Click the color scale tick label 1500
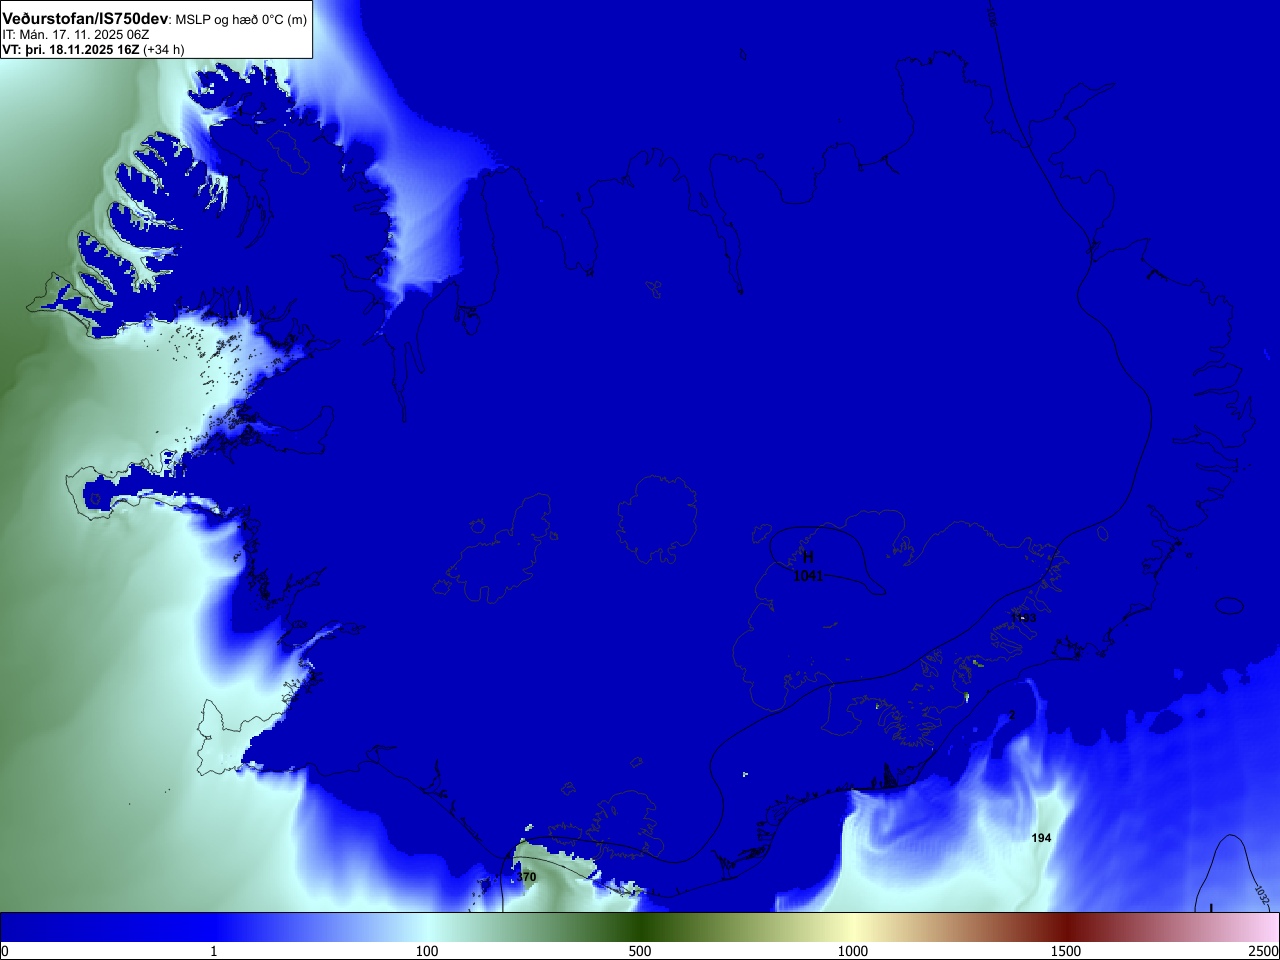This screenshot has width=1280, height=960. coord(1066,951)
